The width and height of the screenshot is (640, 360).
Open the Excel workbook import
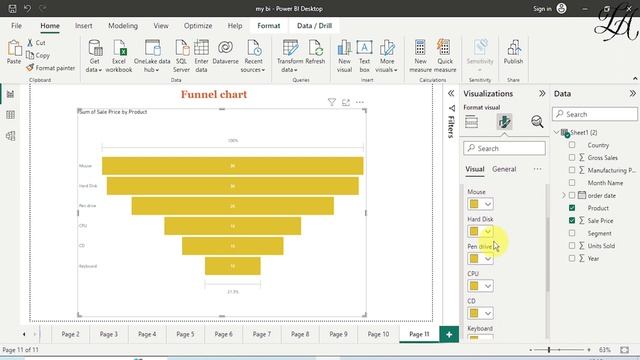click(119, 56)
